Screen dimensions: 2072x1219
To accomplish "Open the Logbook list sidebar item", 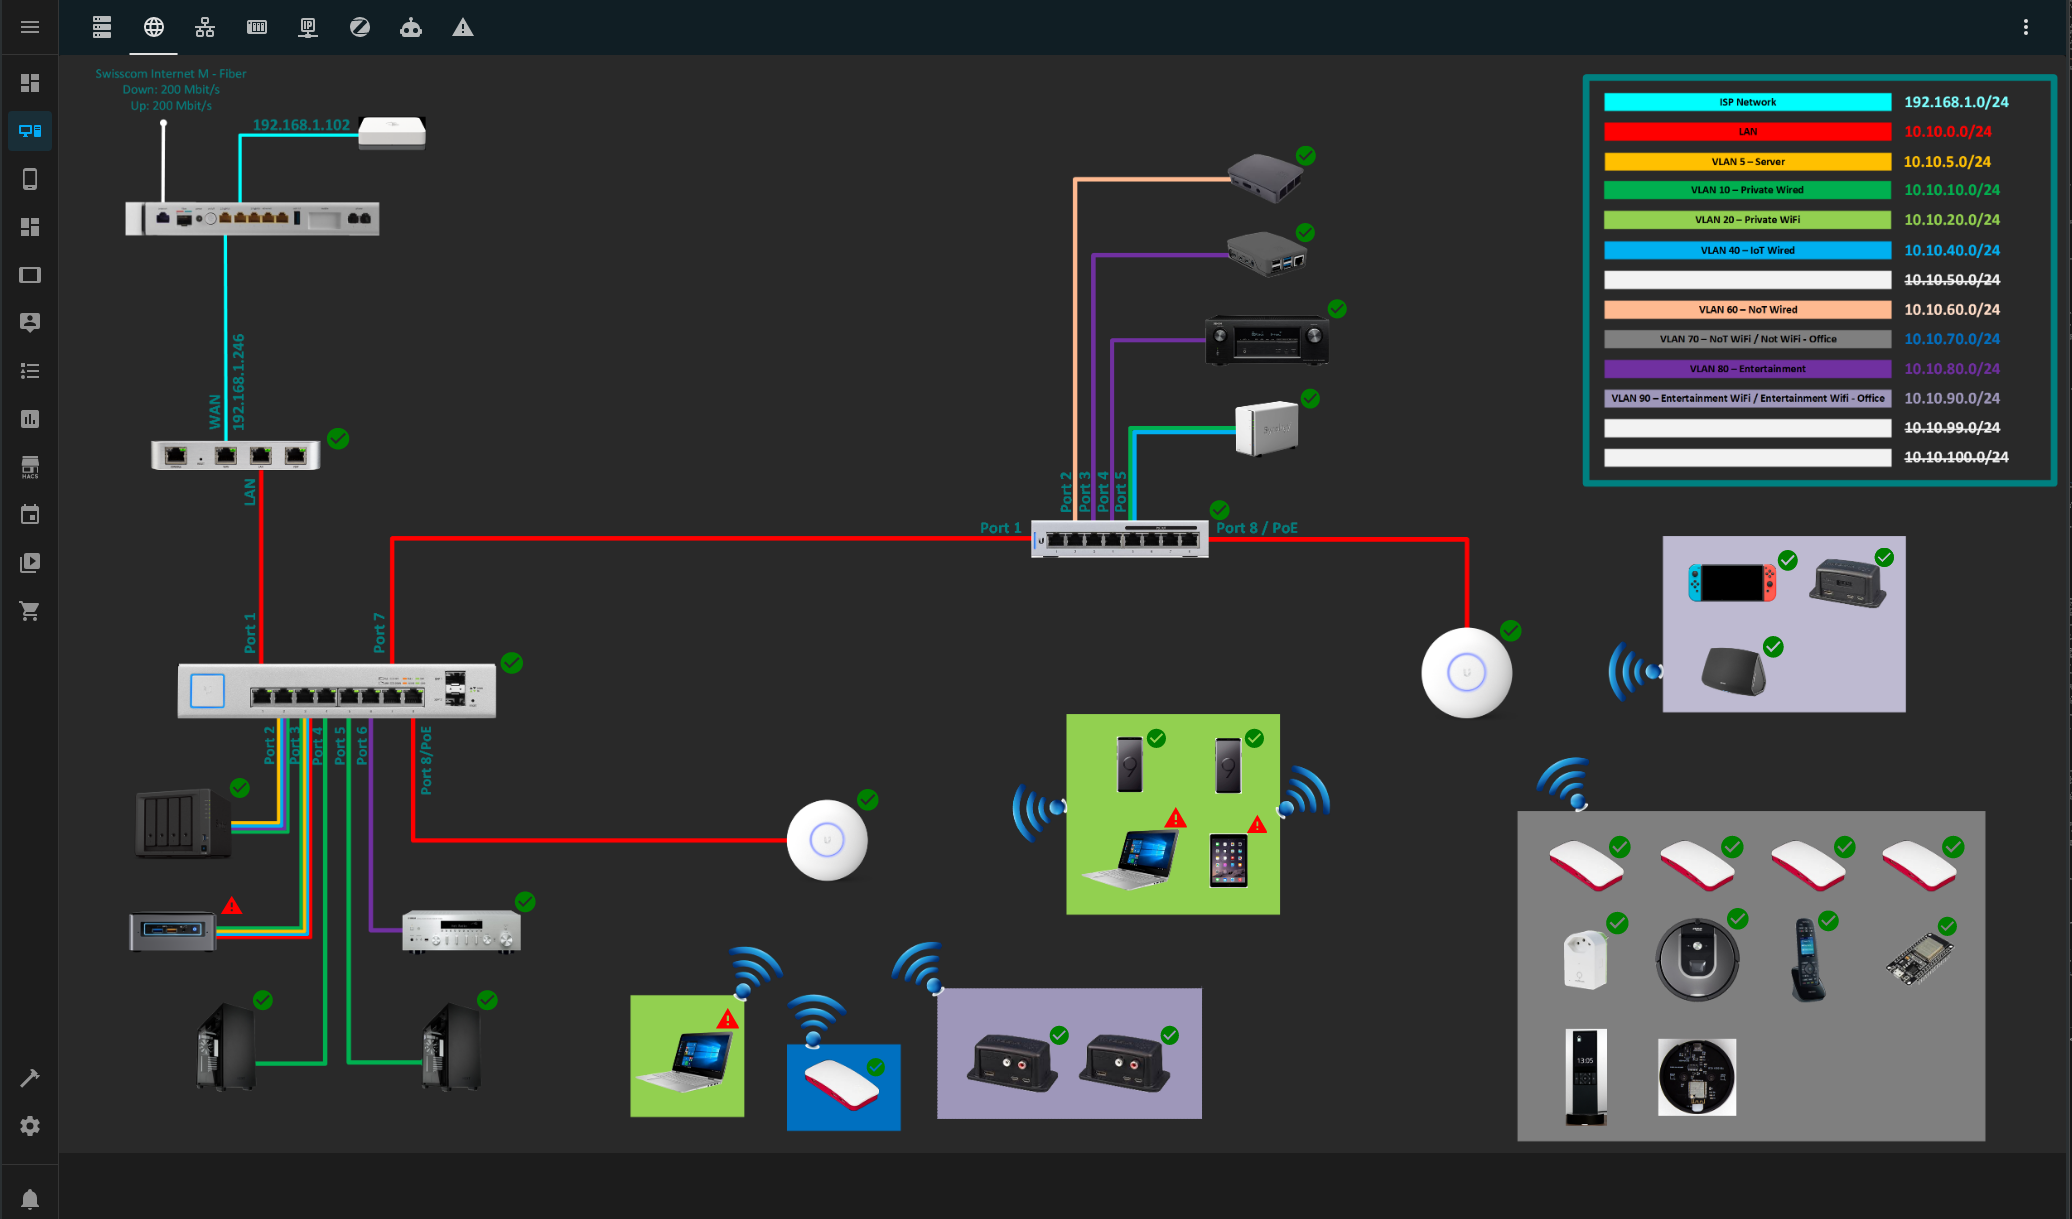I will tap(30, 371).
